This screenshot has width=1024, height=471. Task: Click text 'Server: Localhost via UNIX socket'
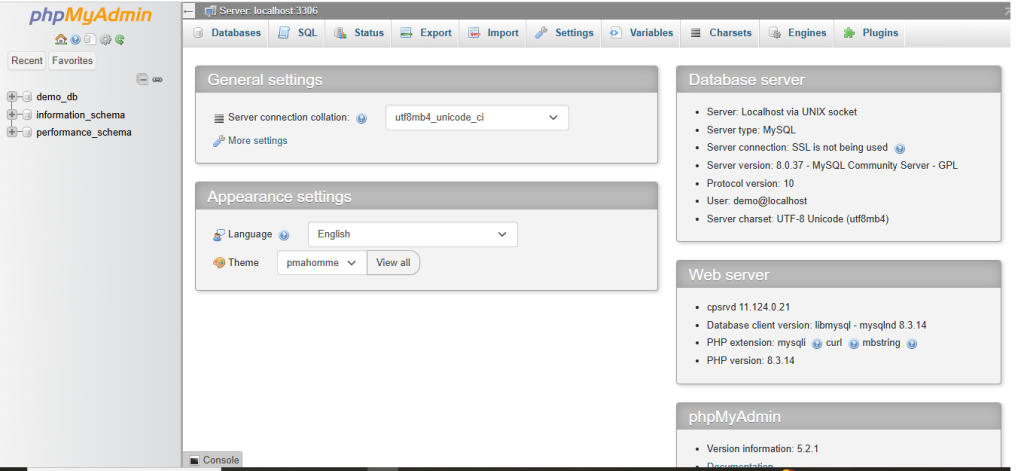tap(782, 112)
